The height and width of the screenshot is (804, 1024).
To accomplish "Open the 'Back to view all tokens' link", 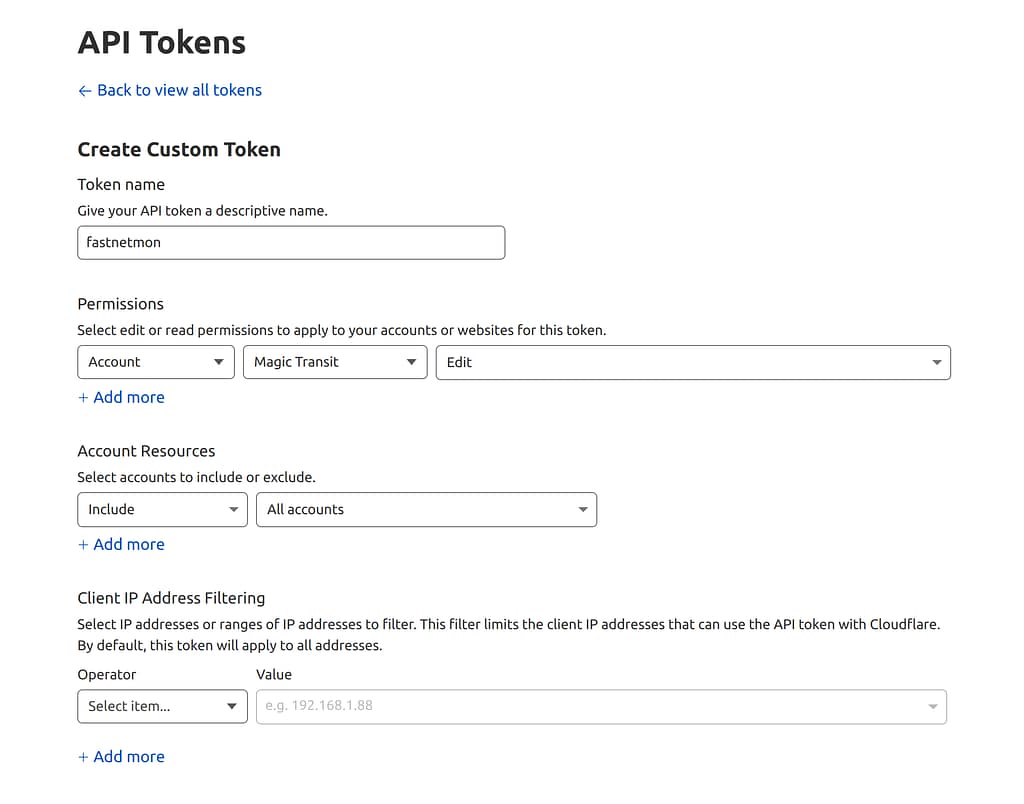I will pos(179,90).
